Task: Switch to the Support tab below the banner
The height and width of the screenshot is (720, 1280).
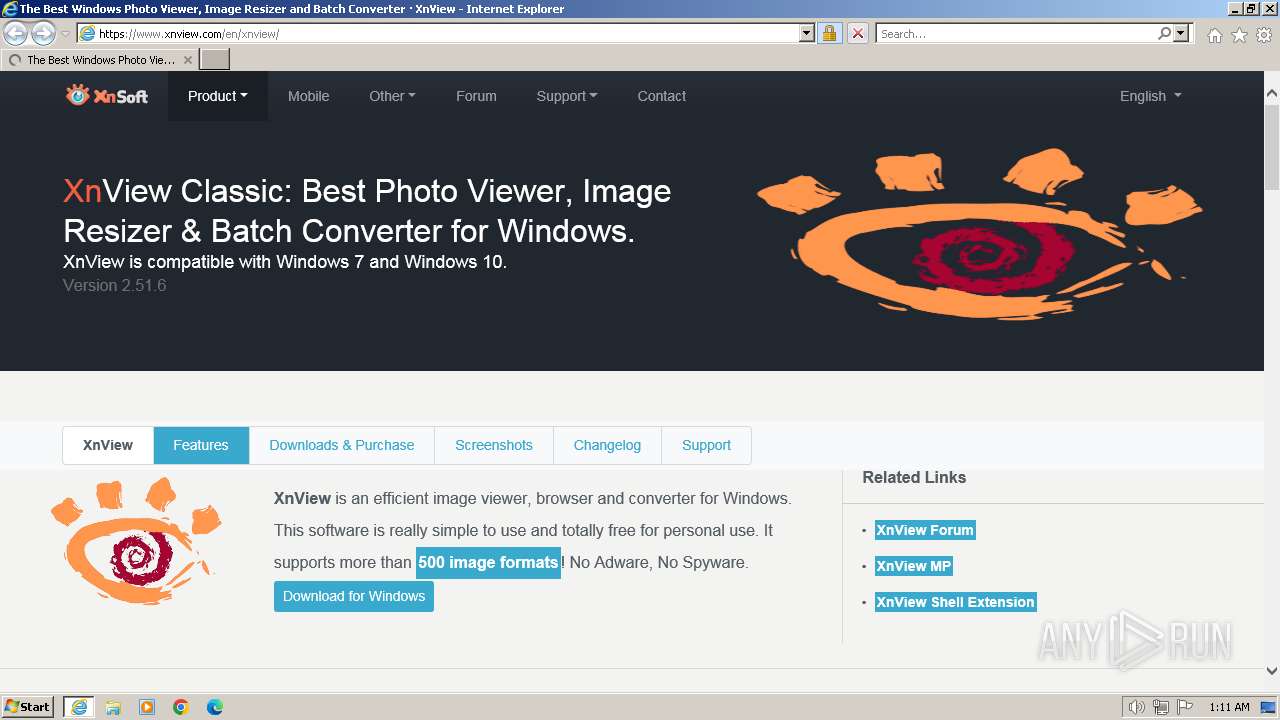Action: coord(706,445)
